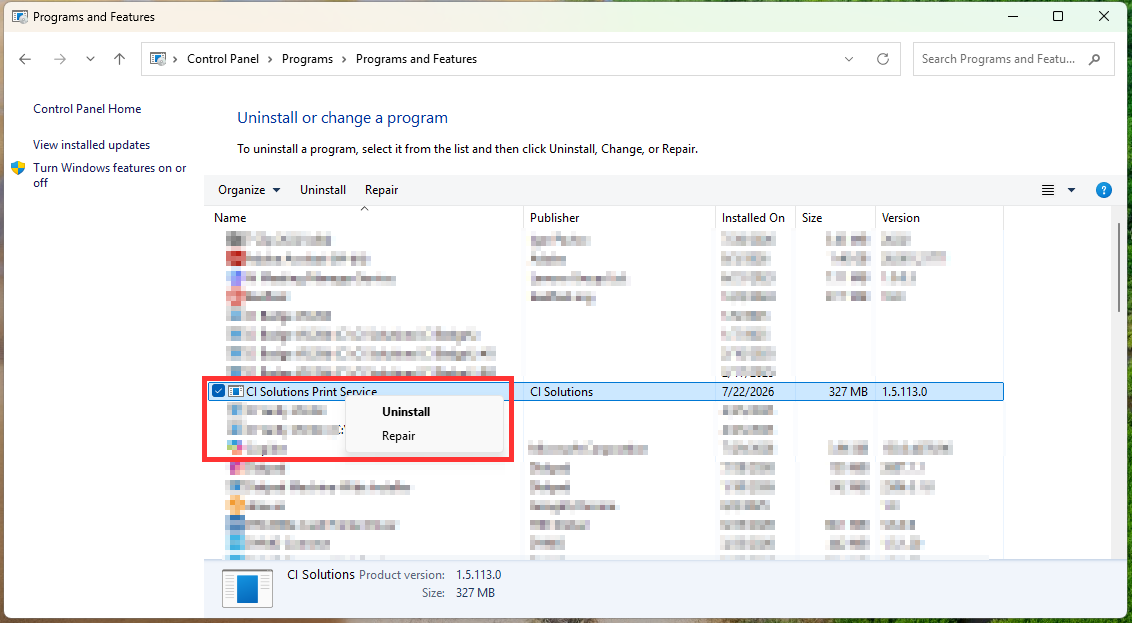Image resolution: width=1132 pixels, height=623 pixels.
Task: Sort list by Name column header
Action: [365, 217]
